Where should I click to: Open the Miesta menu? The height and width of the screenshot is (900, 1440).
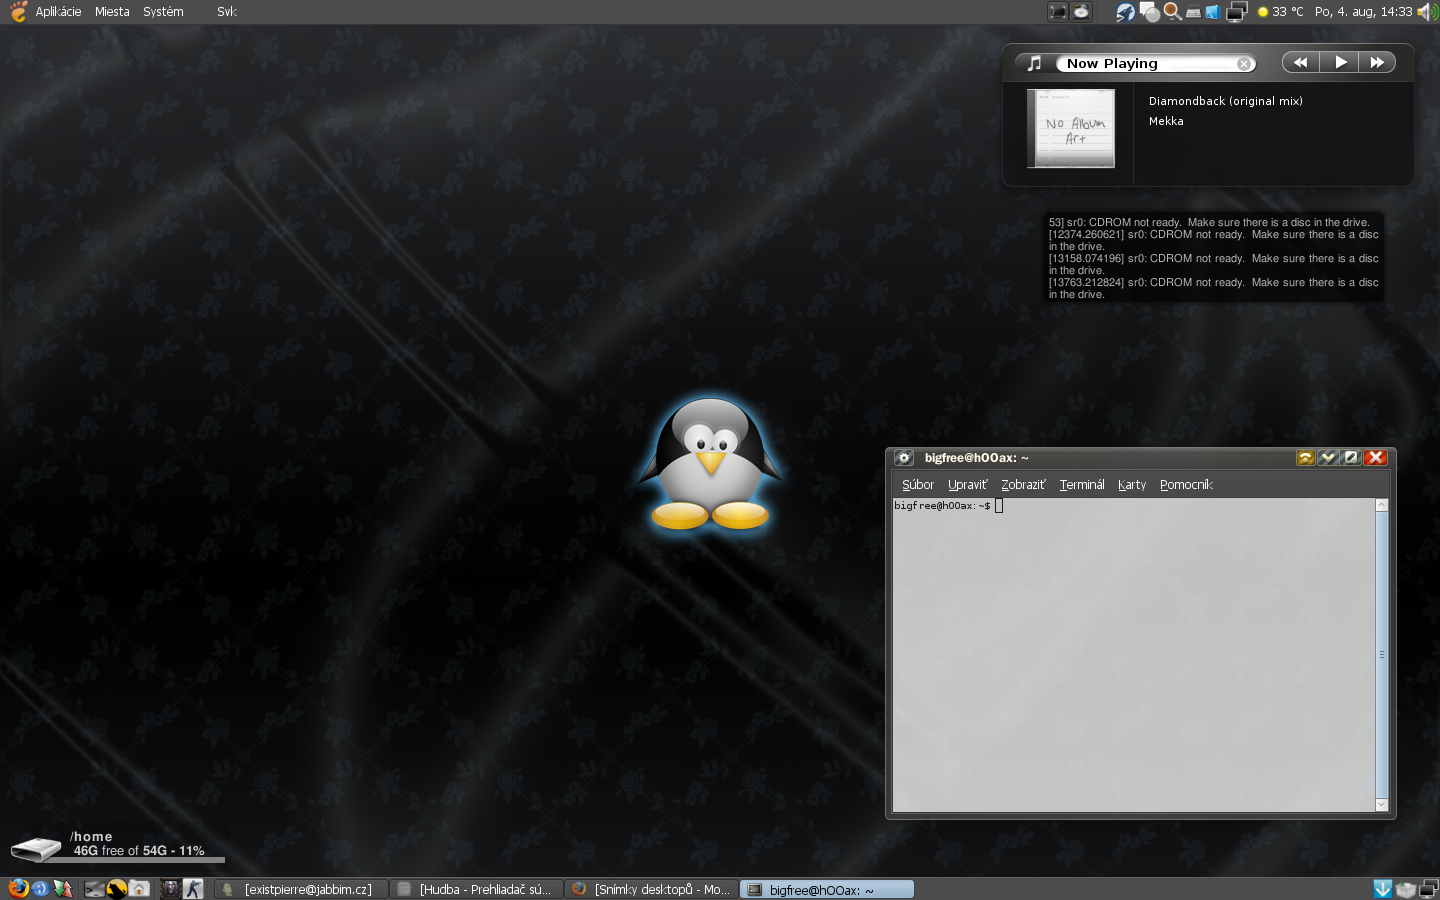(112, 12)
